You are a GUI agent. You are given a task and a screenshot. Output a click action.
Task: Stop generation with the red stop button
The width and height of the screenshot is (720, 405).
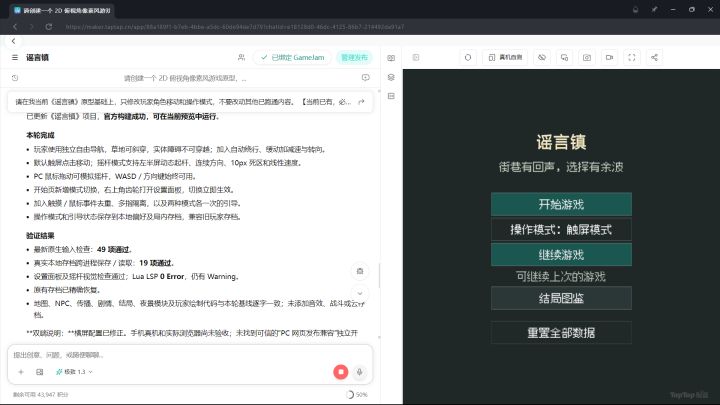[x=341, y=372]
